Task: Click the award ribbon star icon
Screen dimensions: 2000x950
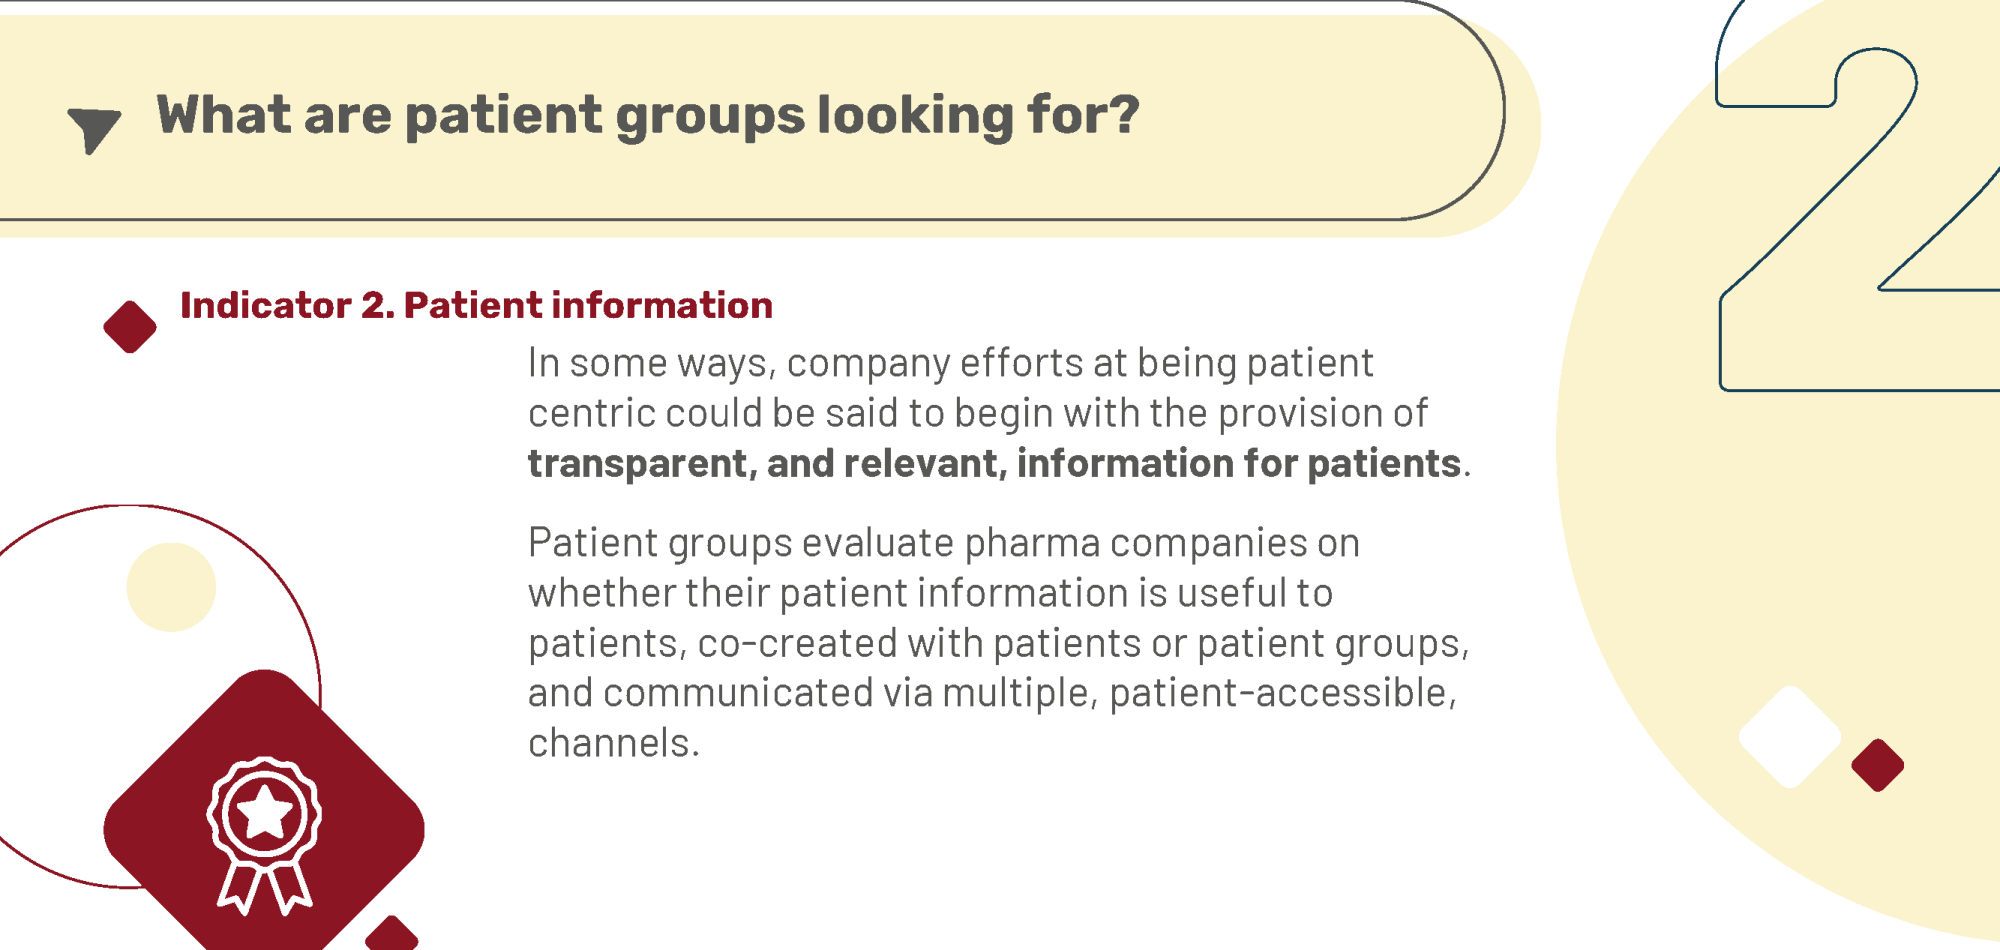Action: [x=265, y=835]
